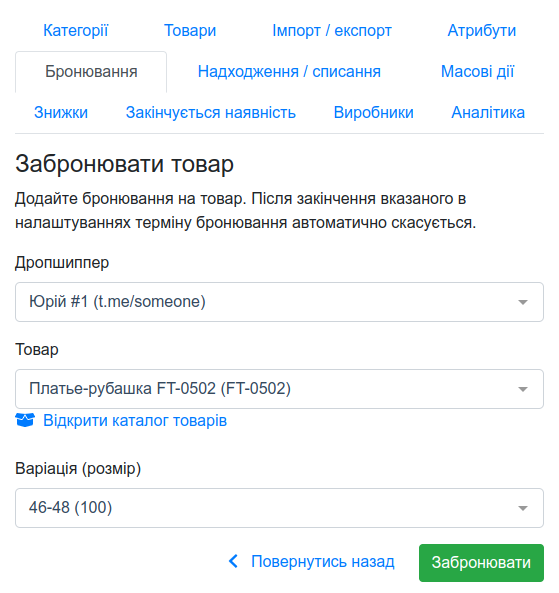Go to the Імпорт / експорт tab
Image resolution: width=559 pixels, height=593 pixels.
332,31
